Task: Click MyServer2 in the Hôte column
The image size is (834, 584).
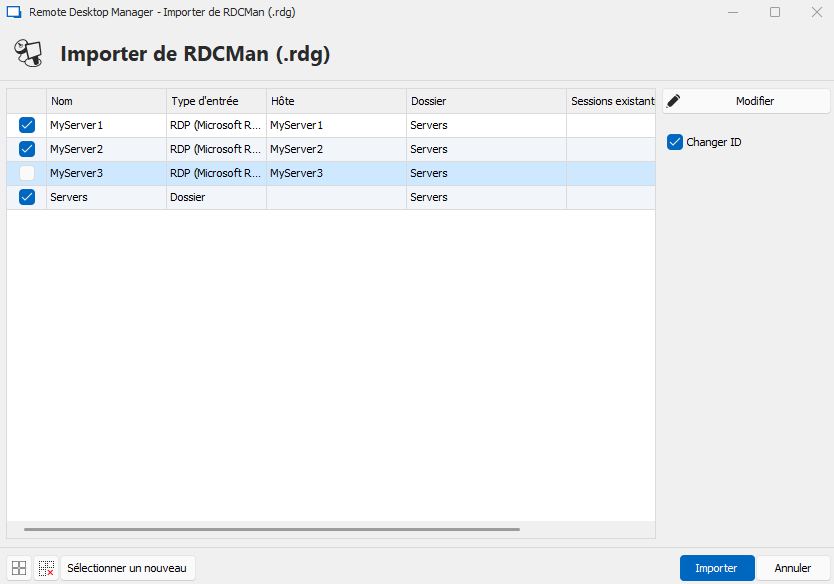Action: pos(337,149)
